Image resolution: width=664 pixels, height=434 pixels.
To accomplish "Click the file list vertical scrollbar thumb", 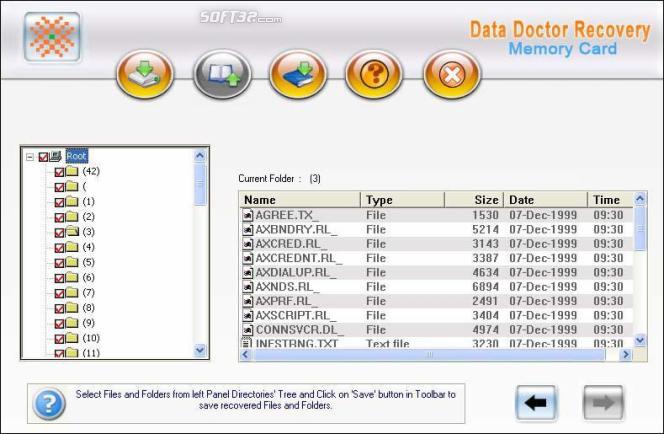I will click(x=640, y=229).
